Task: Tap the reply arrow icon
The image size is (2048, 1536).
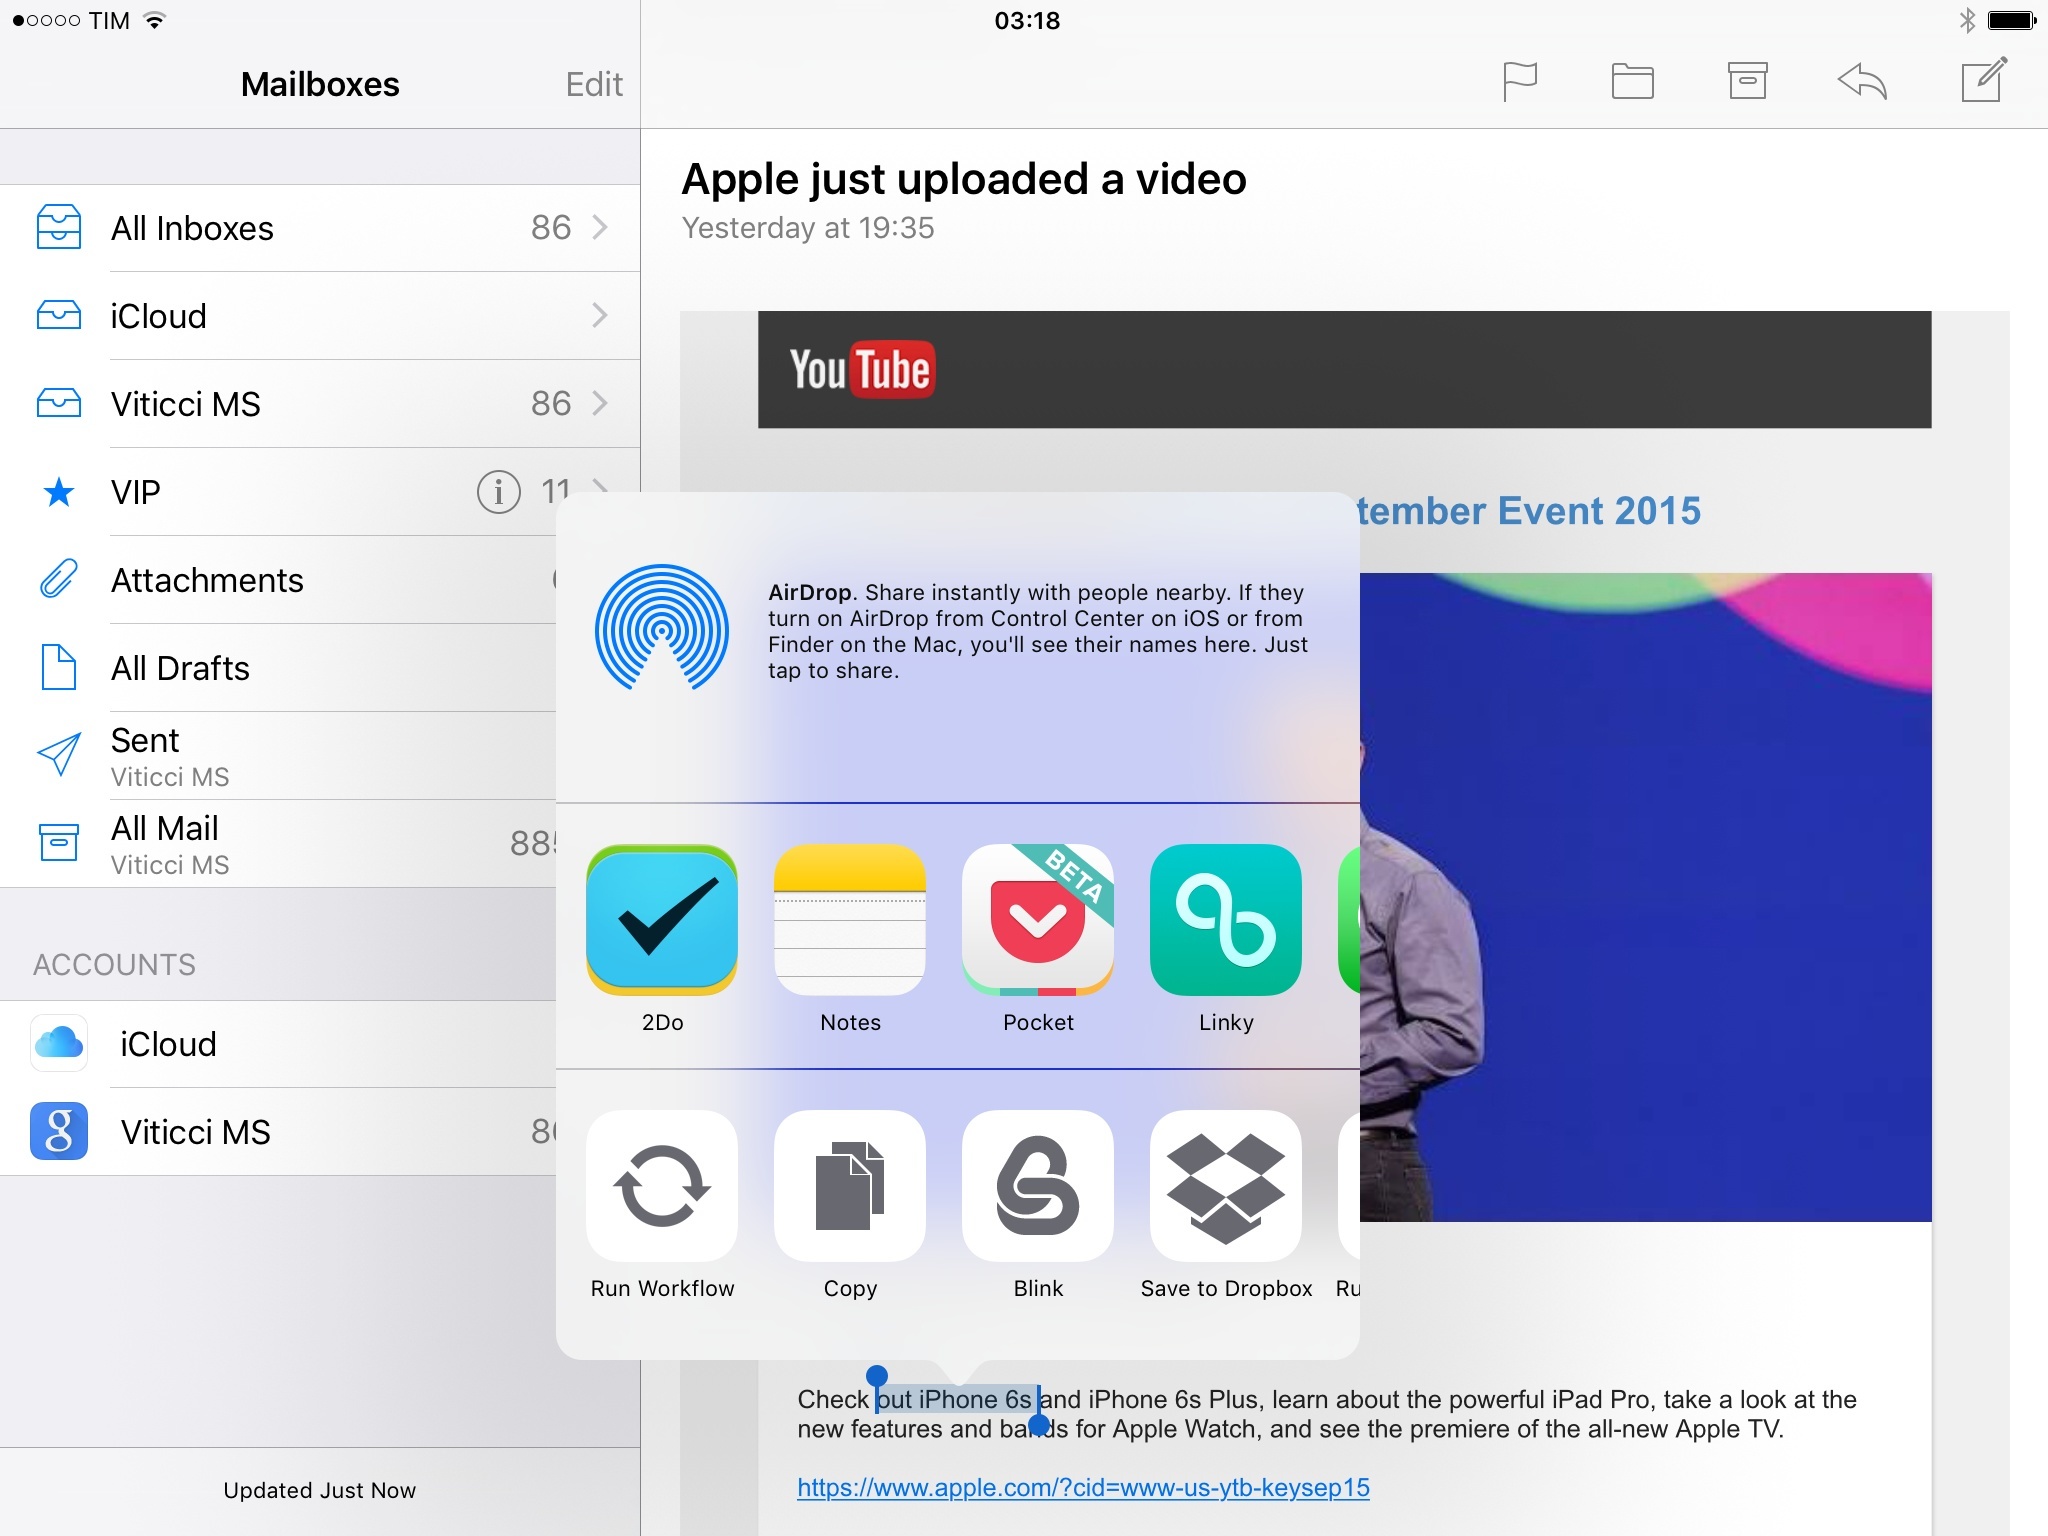Action: pos(1862,81)
